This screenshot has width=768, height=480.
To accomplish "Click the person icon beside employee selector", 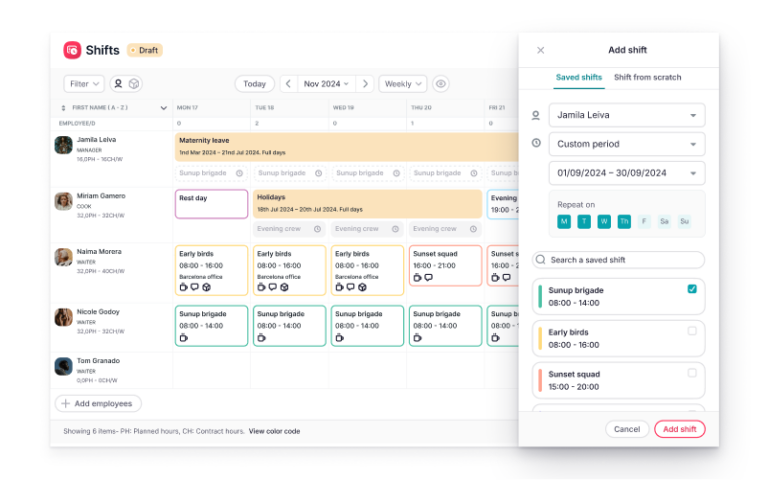I will [x=536, y=115].
